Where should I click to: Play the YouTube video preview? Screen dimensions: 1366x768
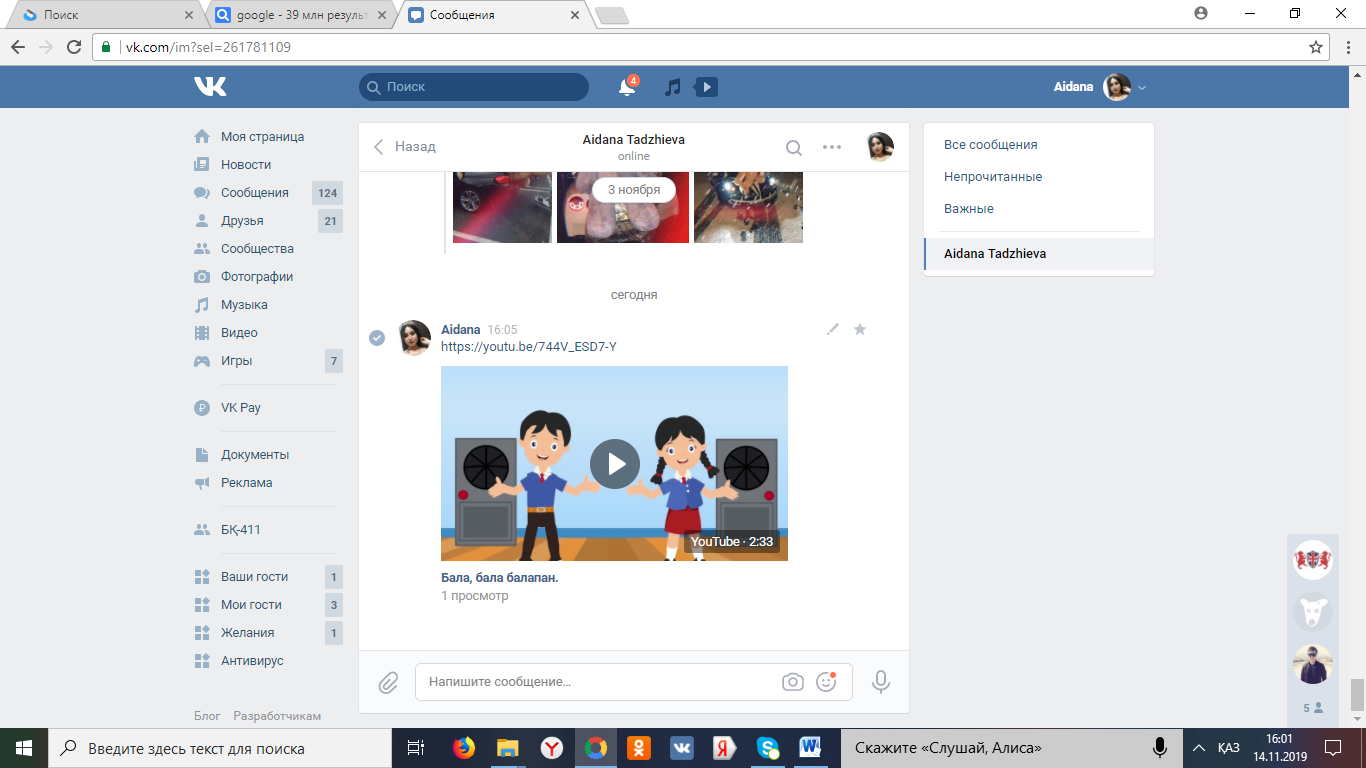click(x=614, y=463)
